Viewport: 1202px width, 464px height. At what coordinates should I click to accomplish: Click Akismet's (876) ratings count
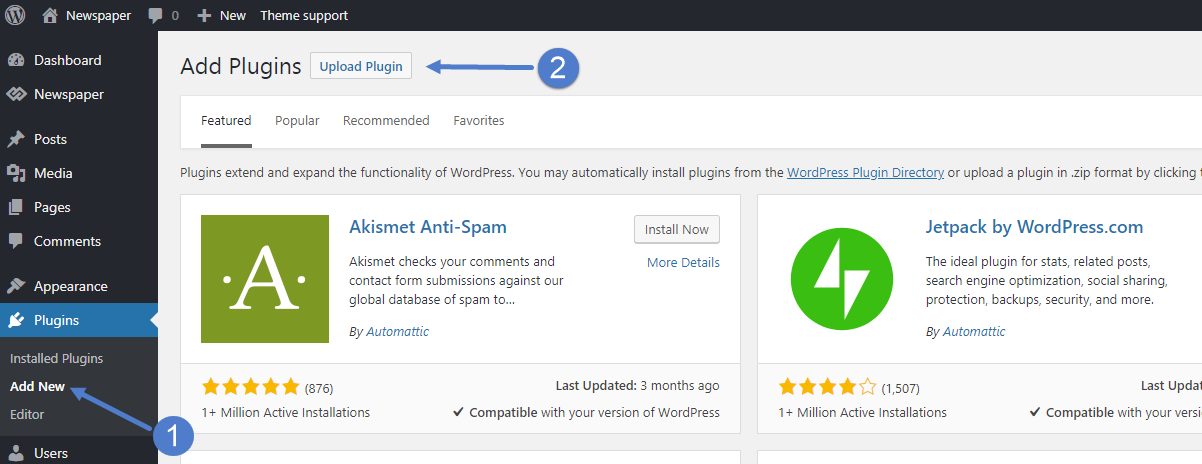click(319, 388)
